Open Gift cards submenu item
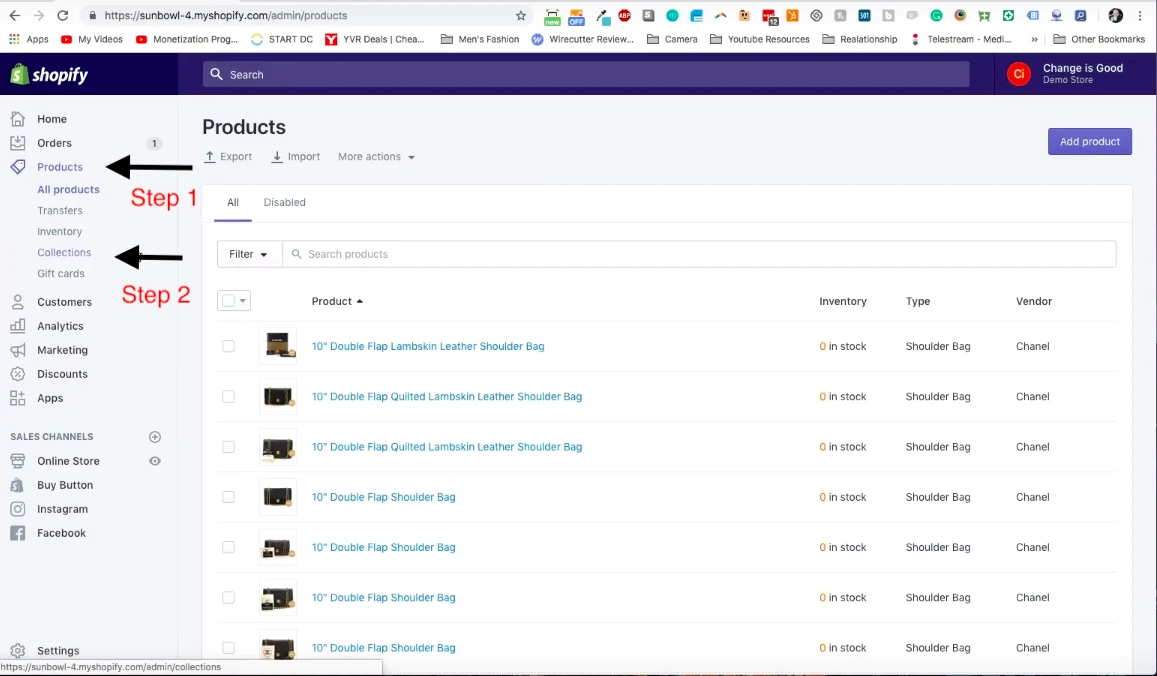The width and height of the screenshot is (1157, 676). [x=61, y=273]
